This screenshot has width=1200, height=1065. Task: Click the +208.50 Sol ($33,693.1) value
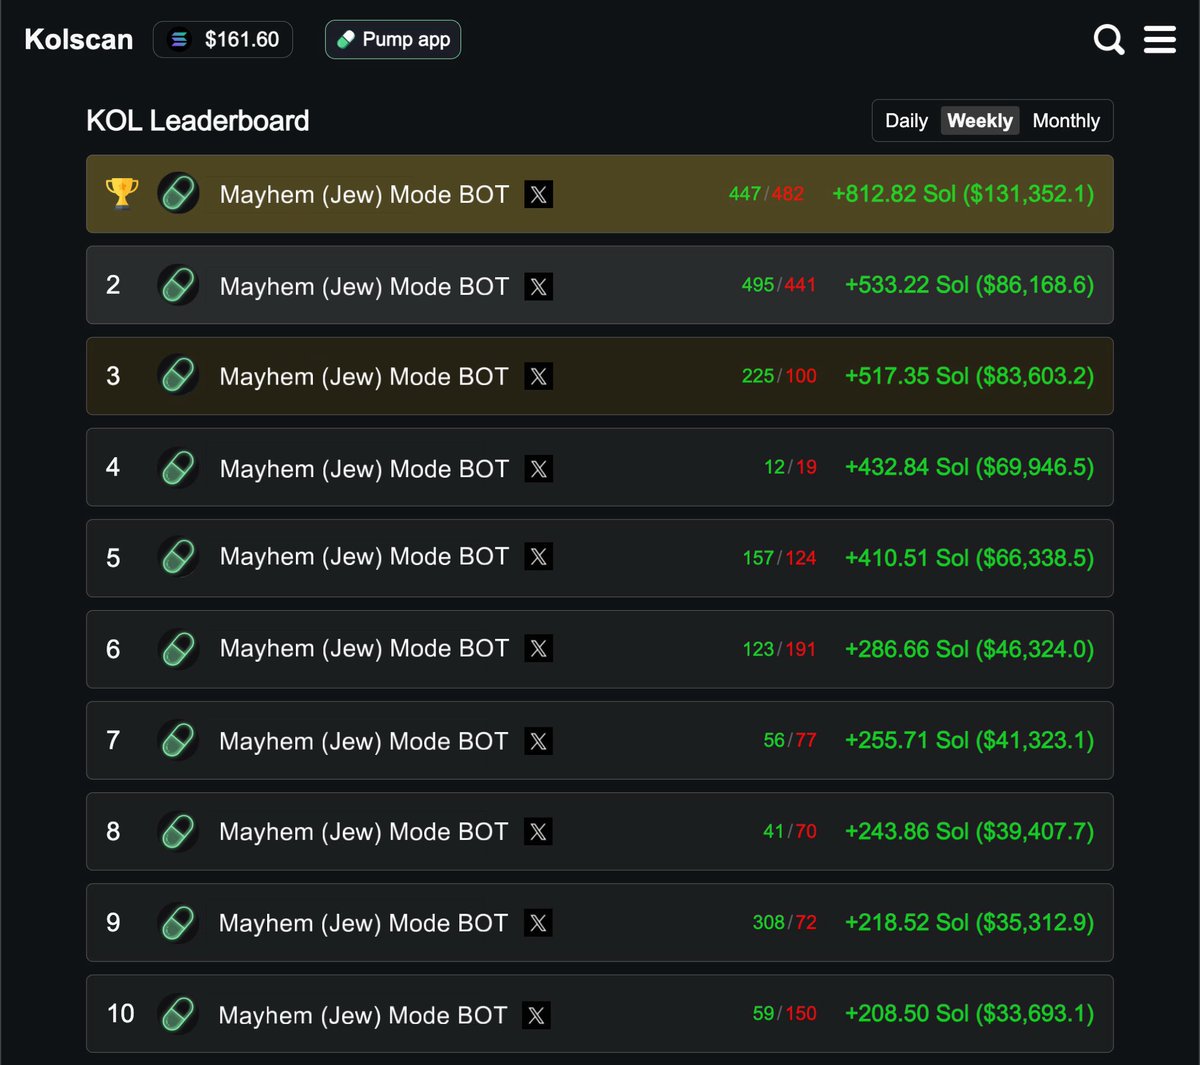[969, 1013]
